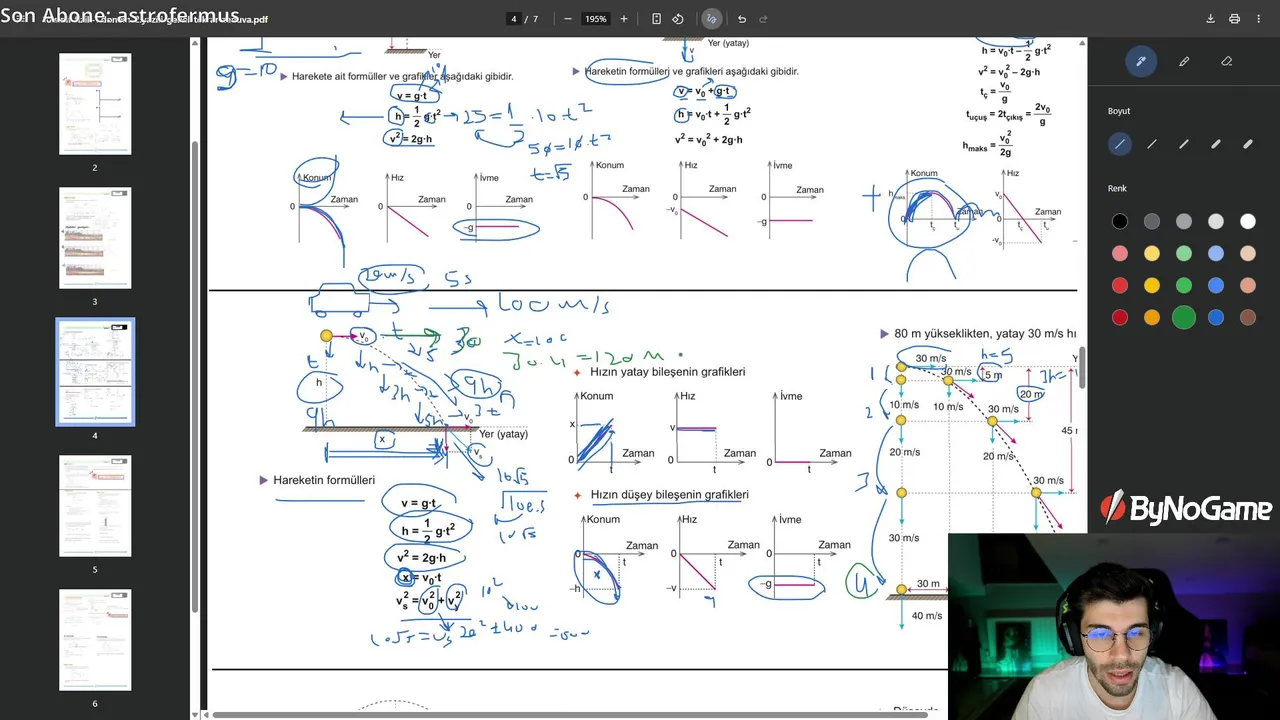Pick the pastel pink color swatch
Viewport: 1280px width, 720px height.
point(1120,254)
